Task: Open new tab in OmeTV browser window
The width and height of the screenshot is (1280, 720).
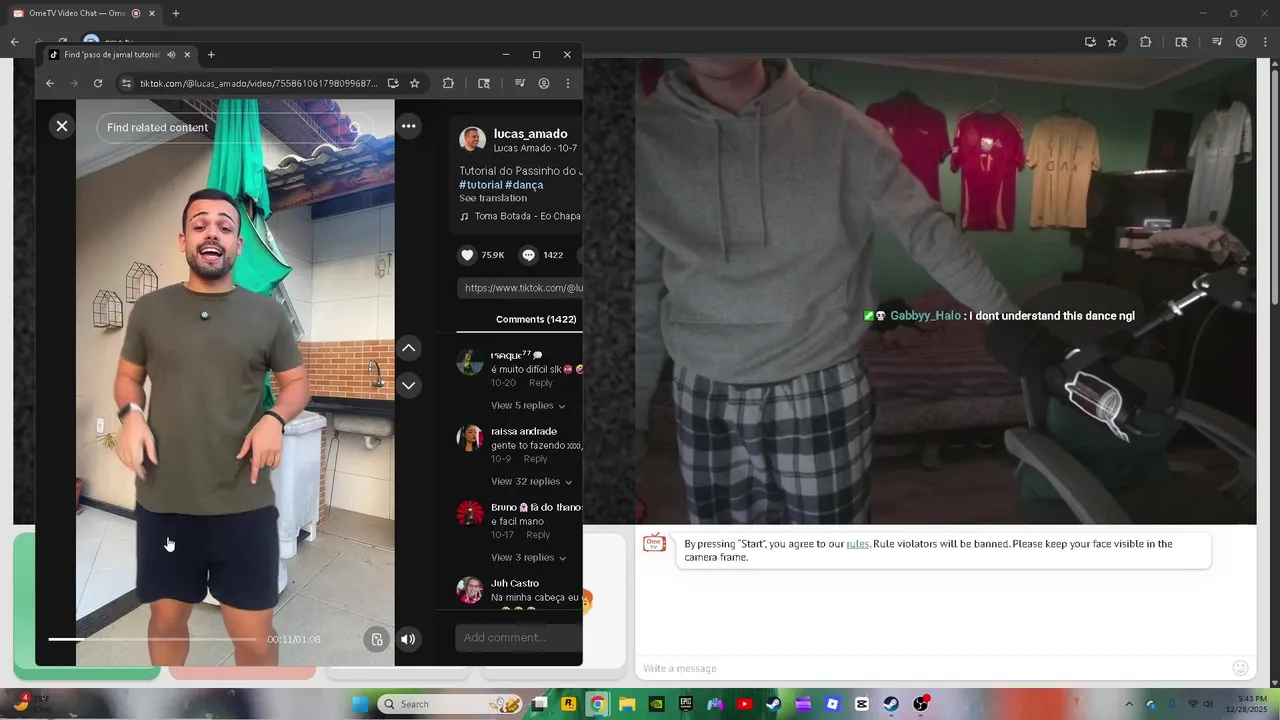Action: click(176, 13)
